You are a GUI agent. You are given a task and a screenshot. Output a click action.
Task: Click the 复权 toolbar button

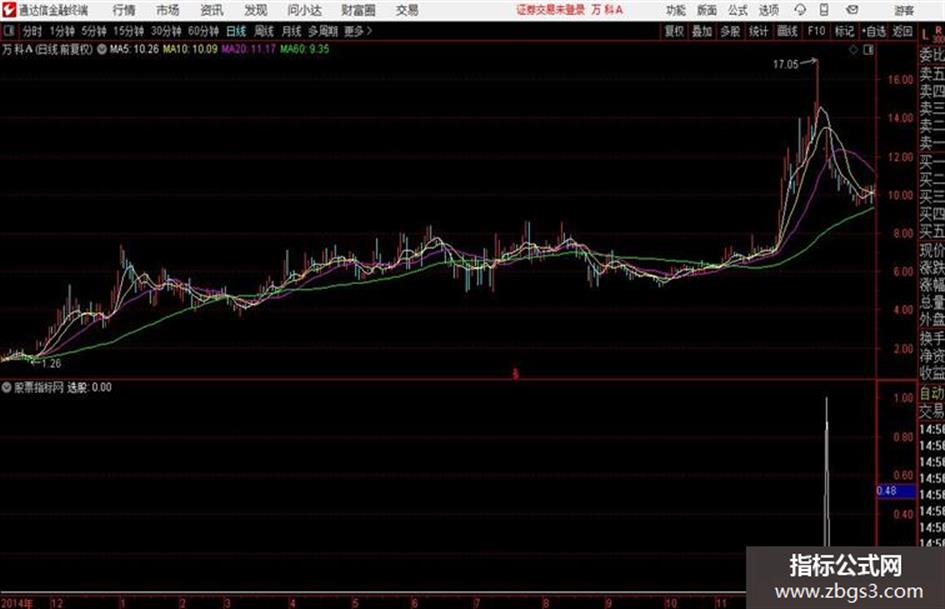coord(674,31)
